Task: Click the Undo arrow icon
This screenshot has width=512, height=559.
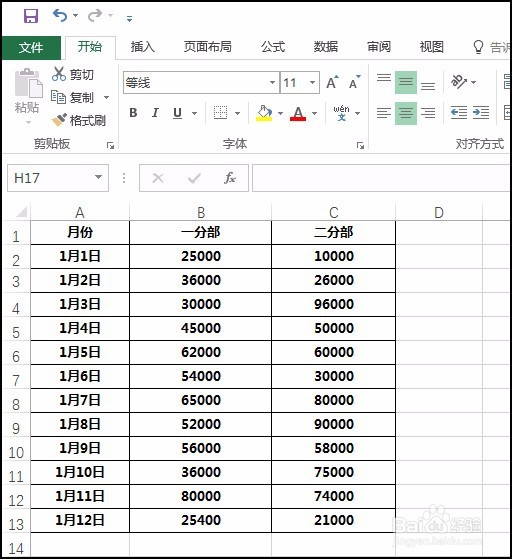Action: 60,16
